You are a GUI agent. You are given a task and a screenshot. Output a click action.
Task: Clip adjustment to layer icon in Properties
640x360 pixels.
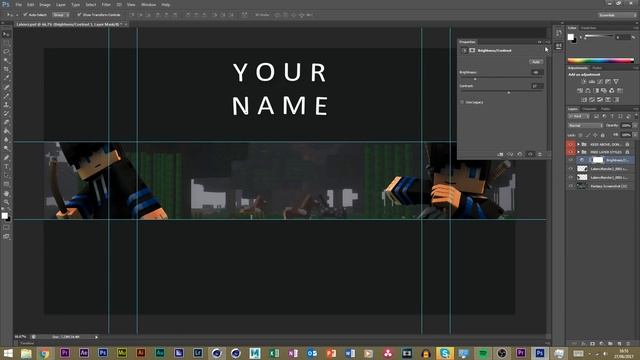tap(500, 154)
